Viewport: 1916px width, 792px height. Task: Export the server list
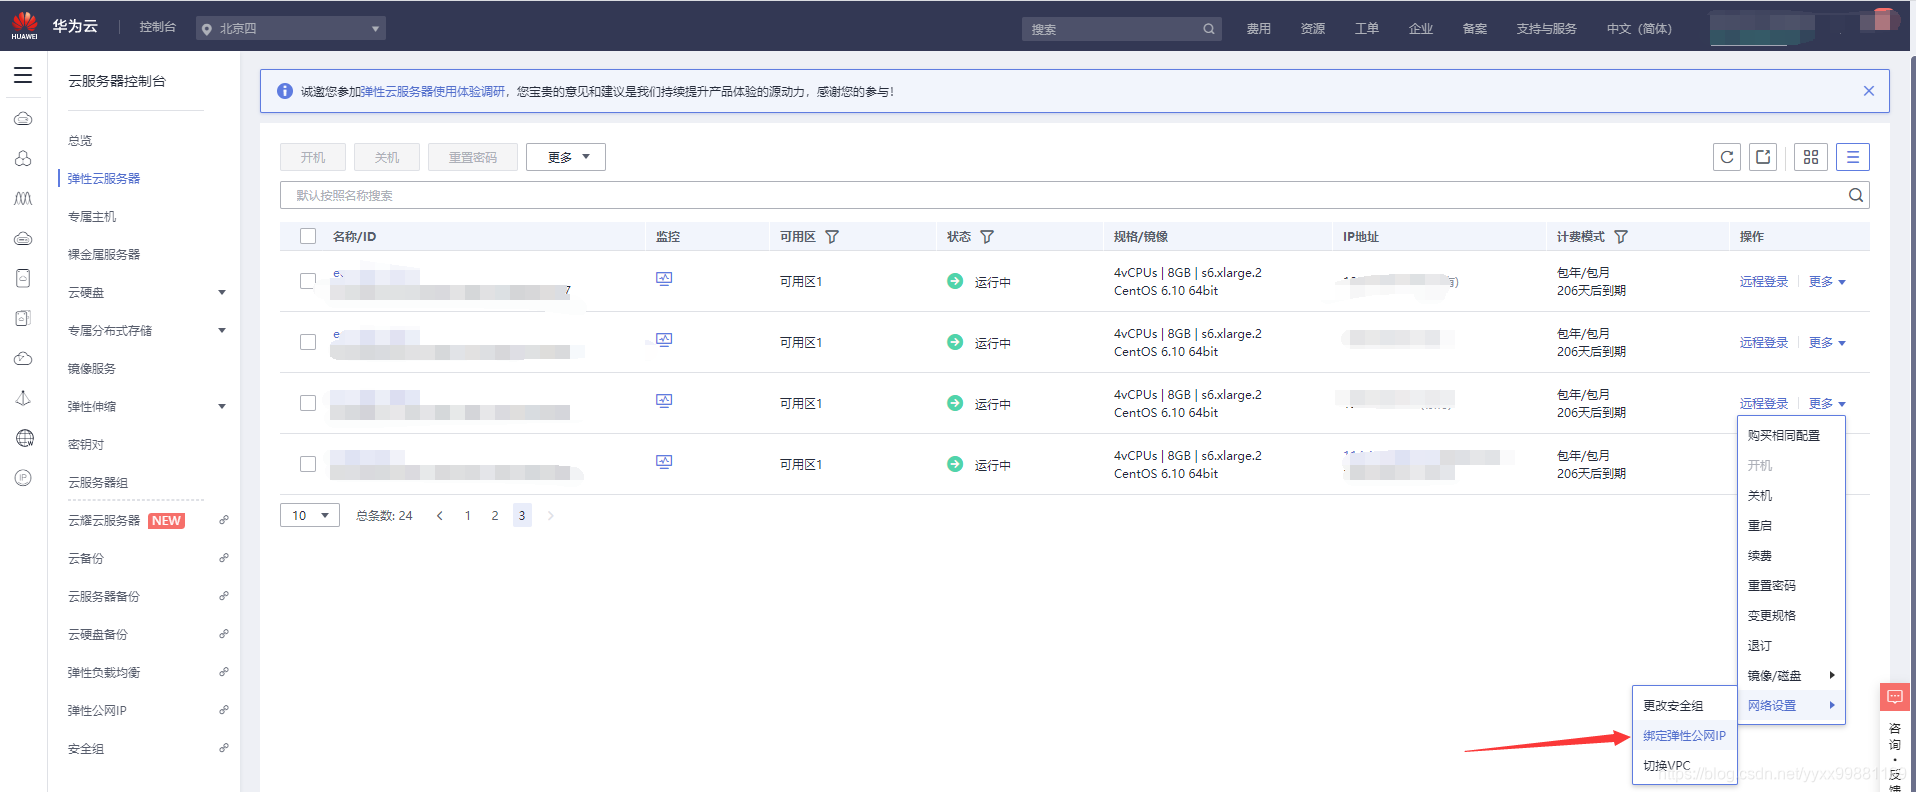[x=1763, y=157]
